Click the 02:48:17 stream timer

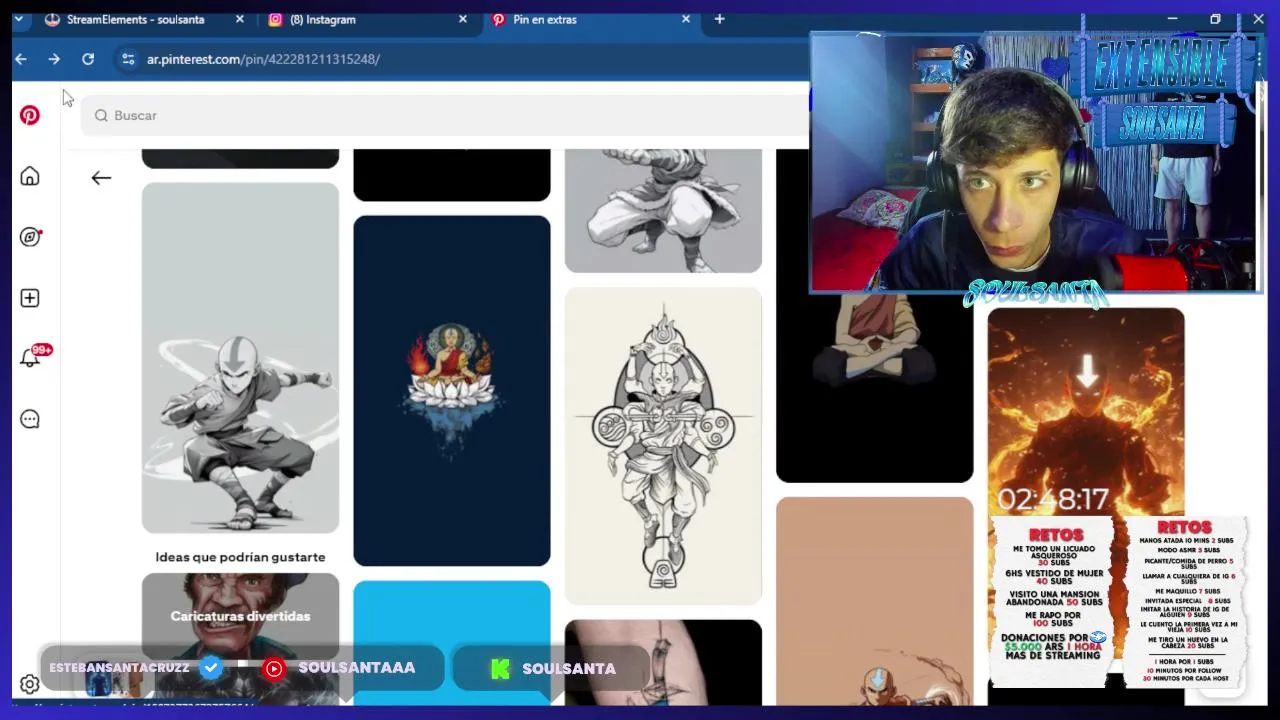pos(1053,499)
